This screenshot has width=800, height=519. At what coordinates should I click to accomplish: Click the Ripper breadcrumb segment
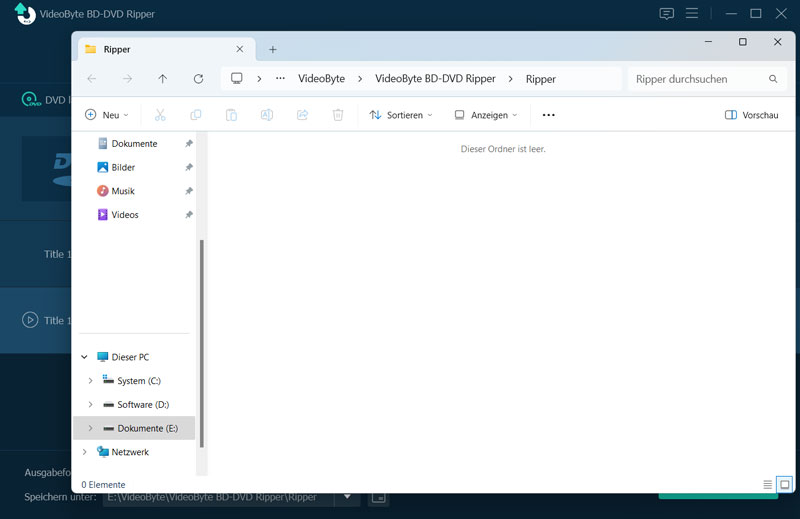point(541,79)
